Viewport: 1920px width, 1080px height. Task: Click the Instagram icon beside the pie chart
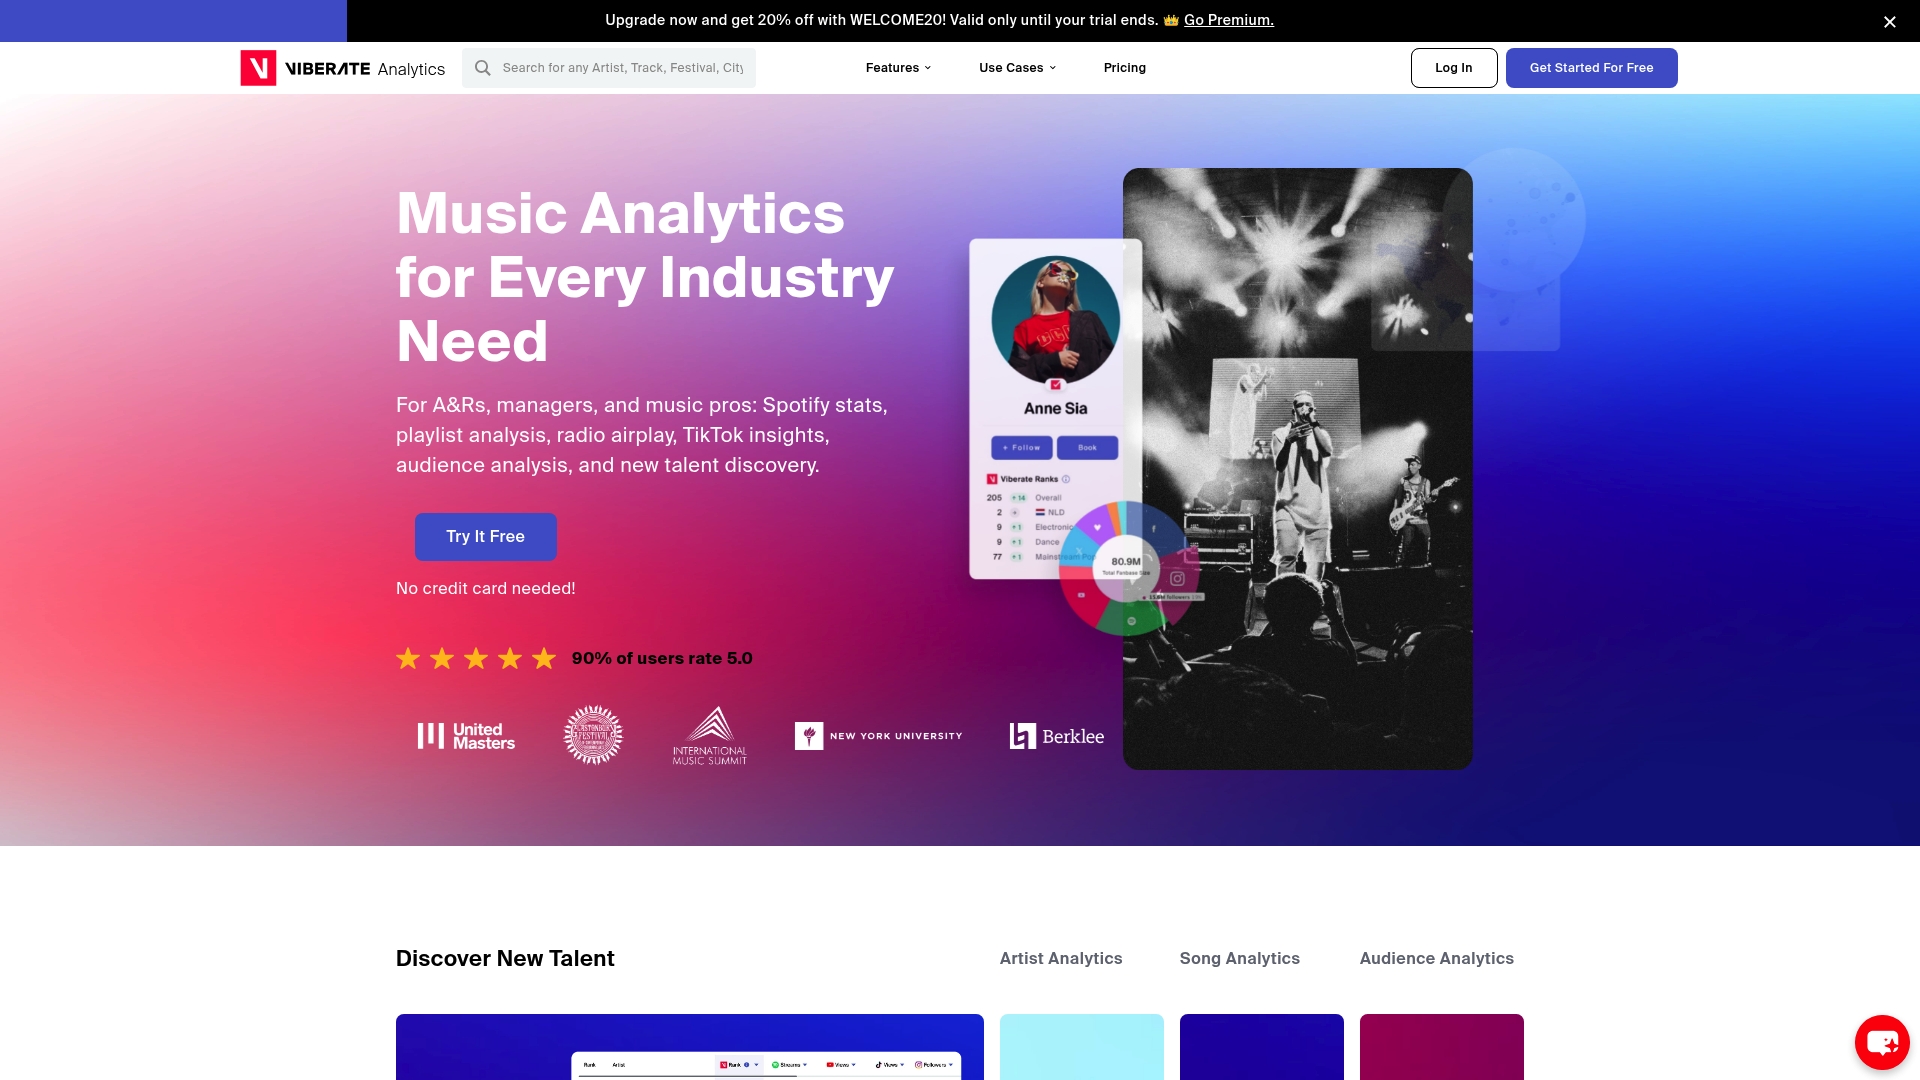coord(1177,579)
